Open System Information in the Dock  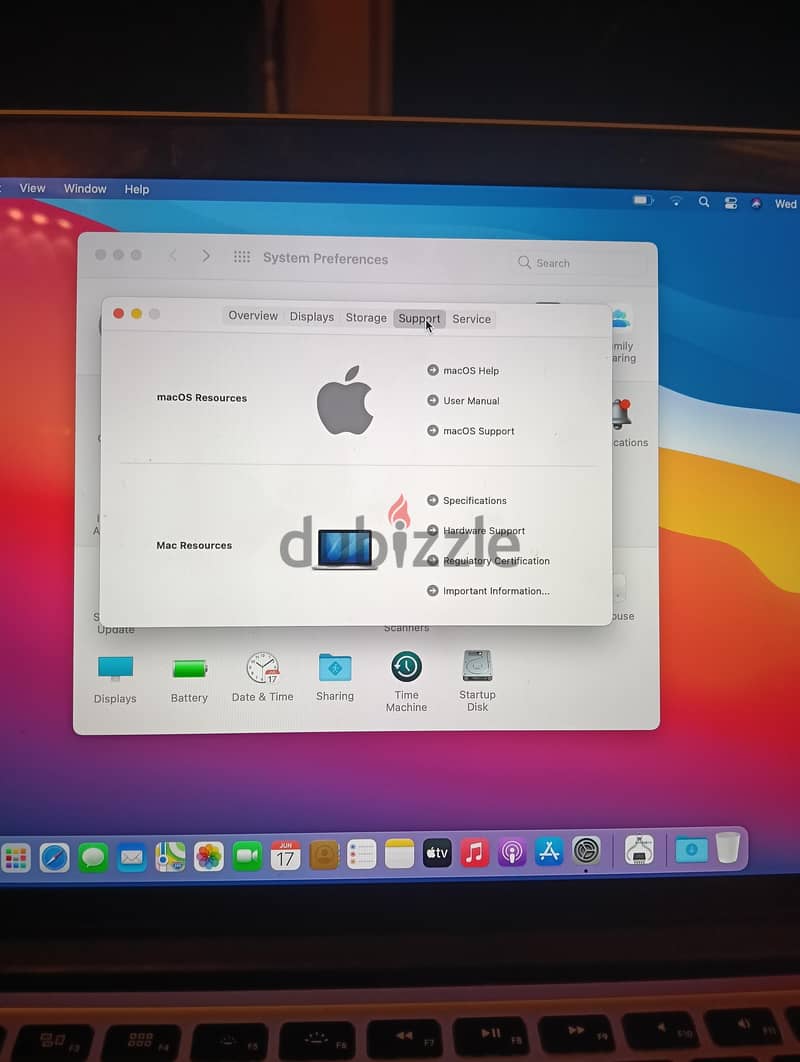[639, 849]
